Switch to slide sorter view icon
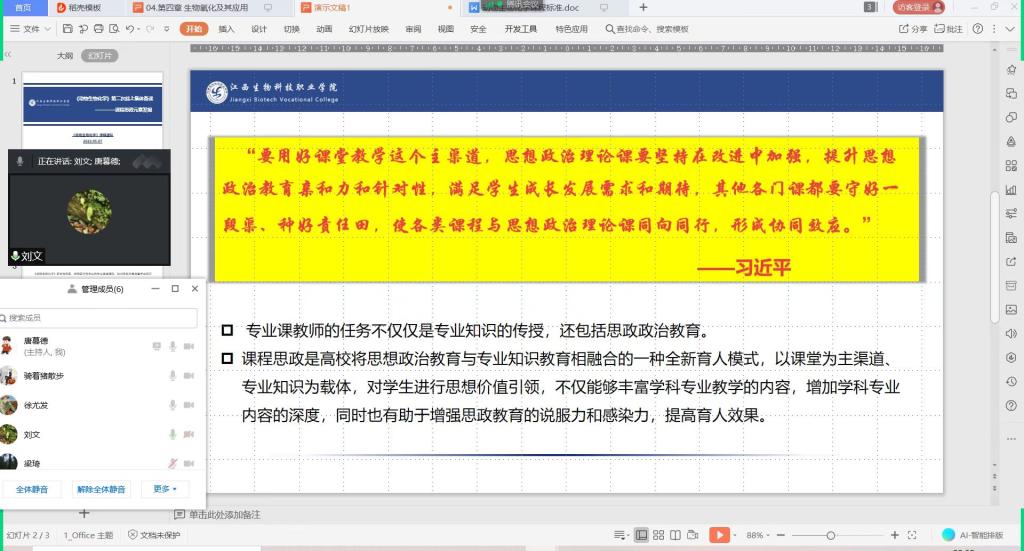The image size is (1024, 551). click(660, 535)
